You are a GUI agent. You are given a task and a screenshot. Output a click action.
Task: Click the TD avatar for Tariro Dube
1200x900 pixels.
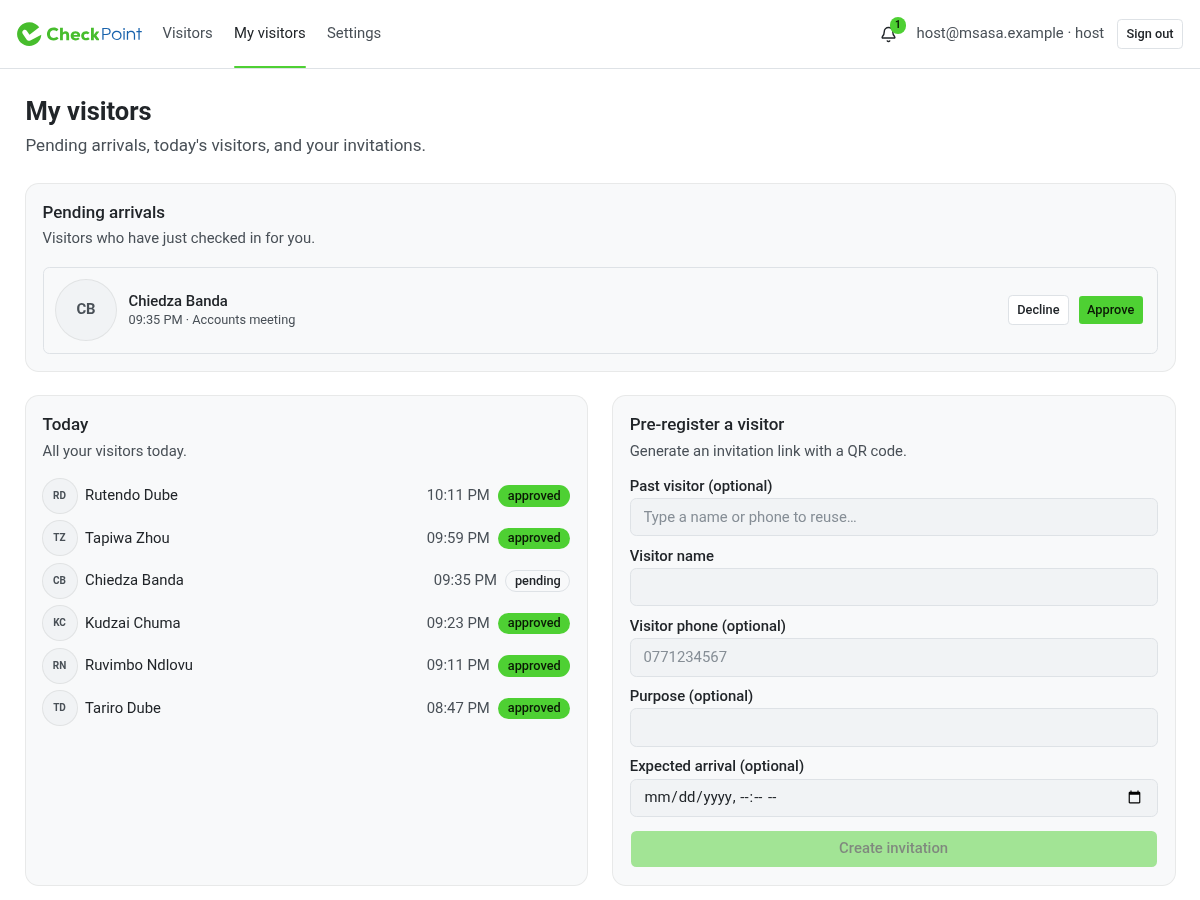pyautogui.click(x=60, y=708)
